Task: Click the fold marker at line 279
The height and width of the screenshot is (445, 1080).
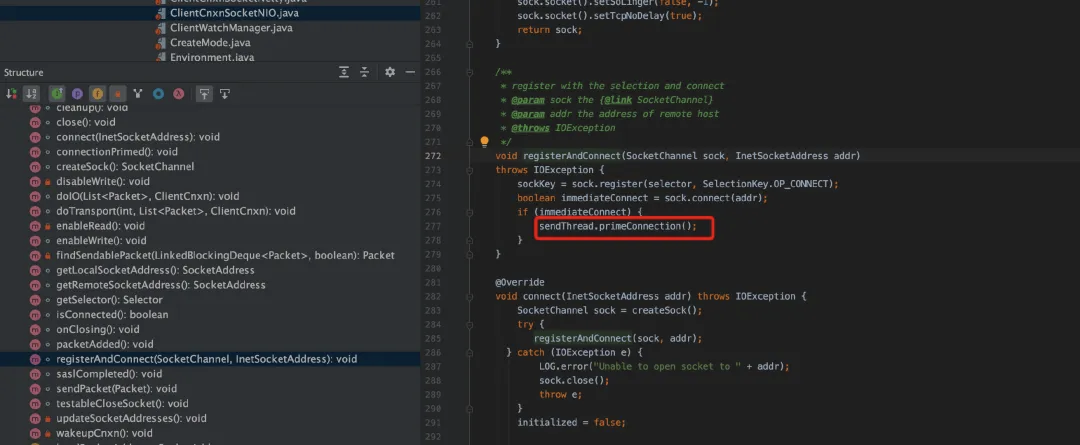Action: click(470, 254)
